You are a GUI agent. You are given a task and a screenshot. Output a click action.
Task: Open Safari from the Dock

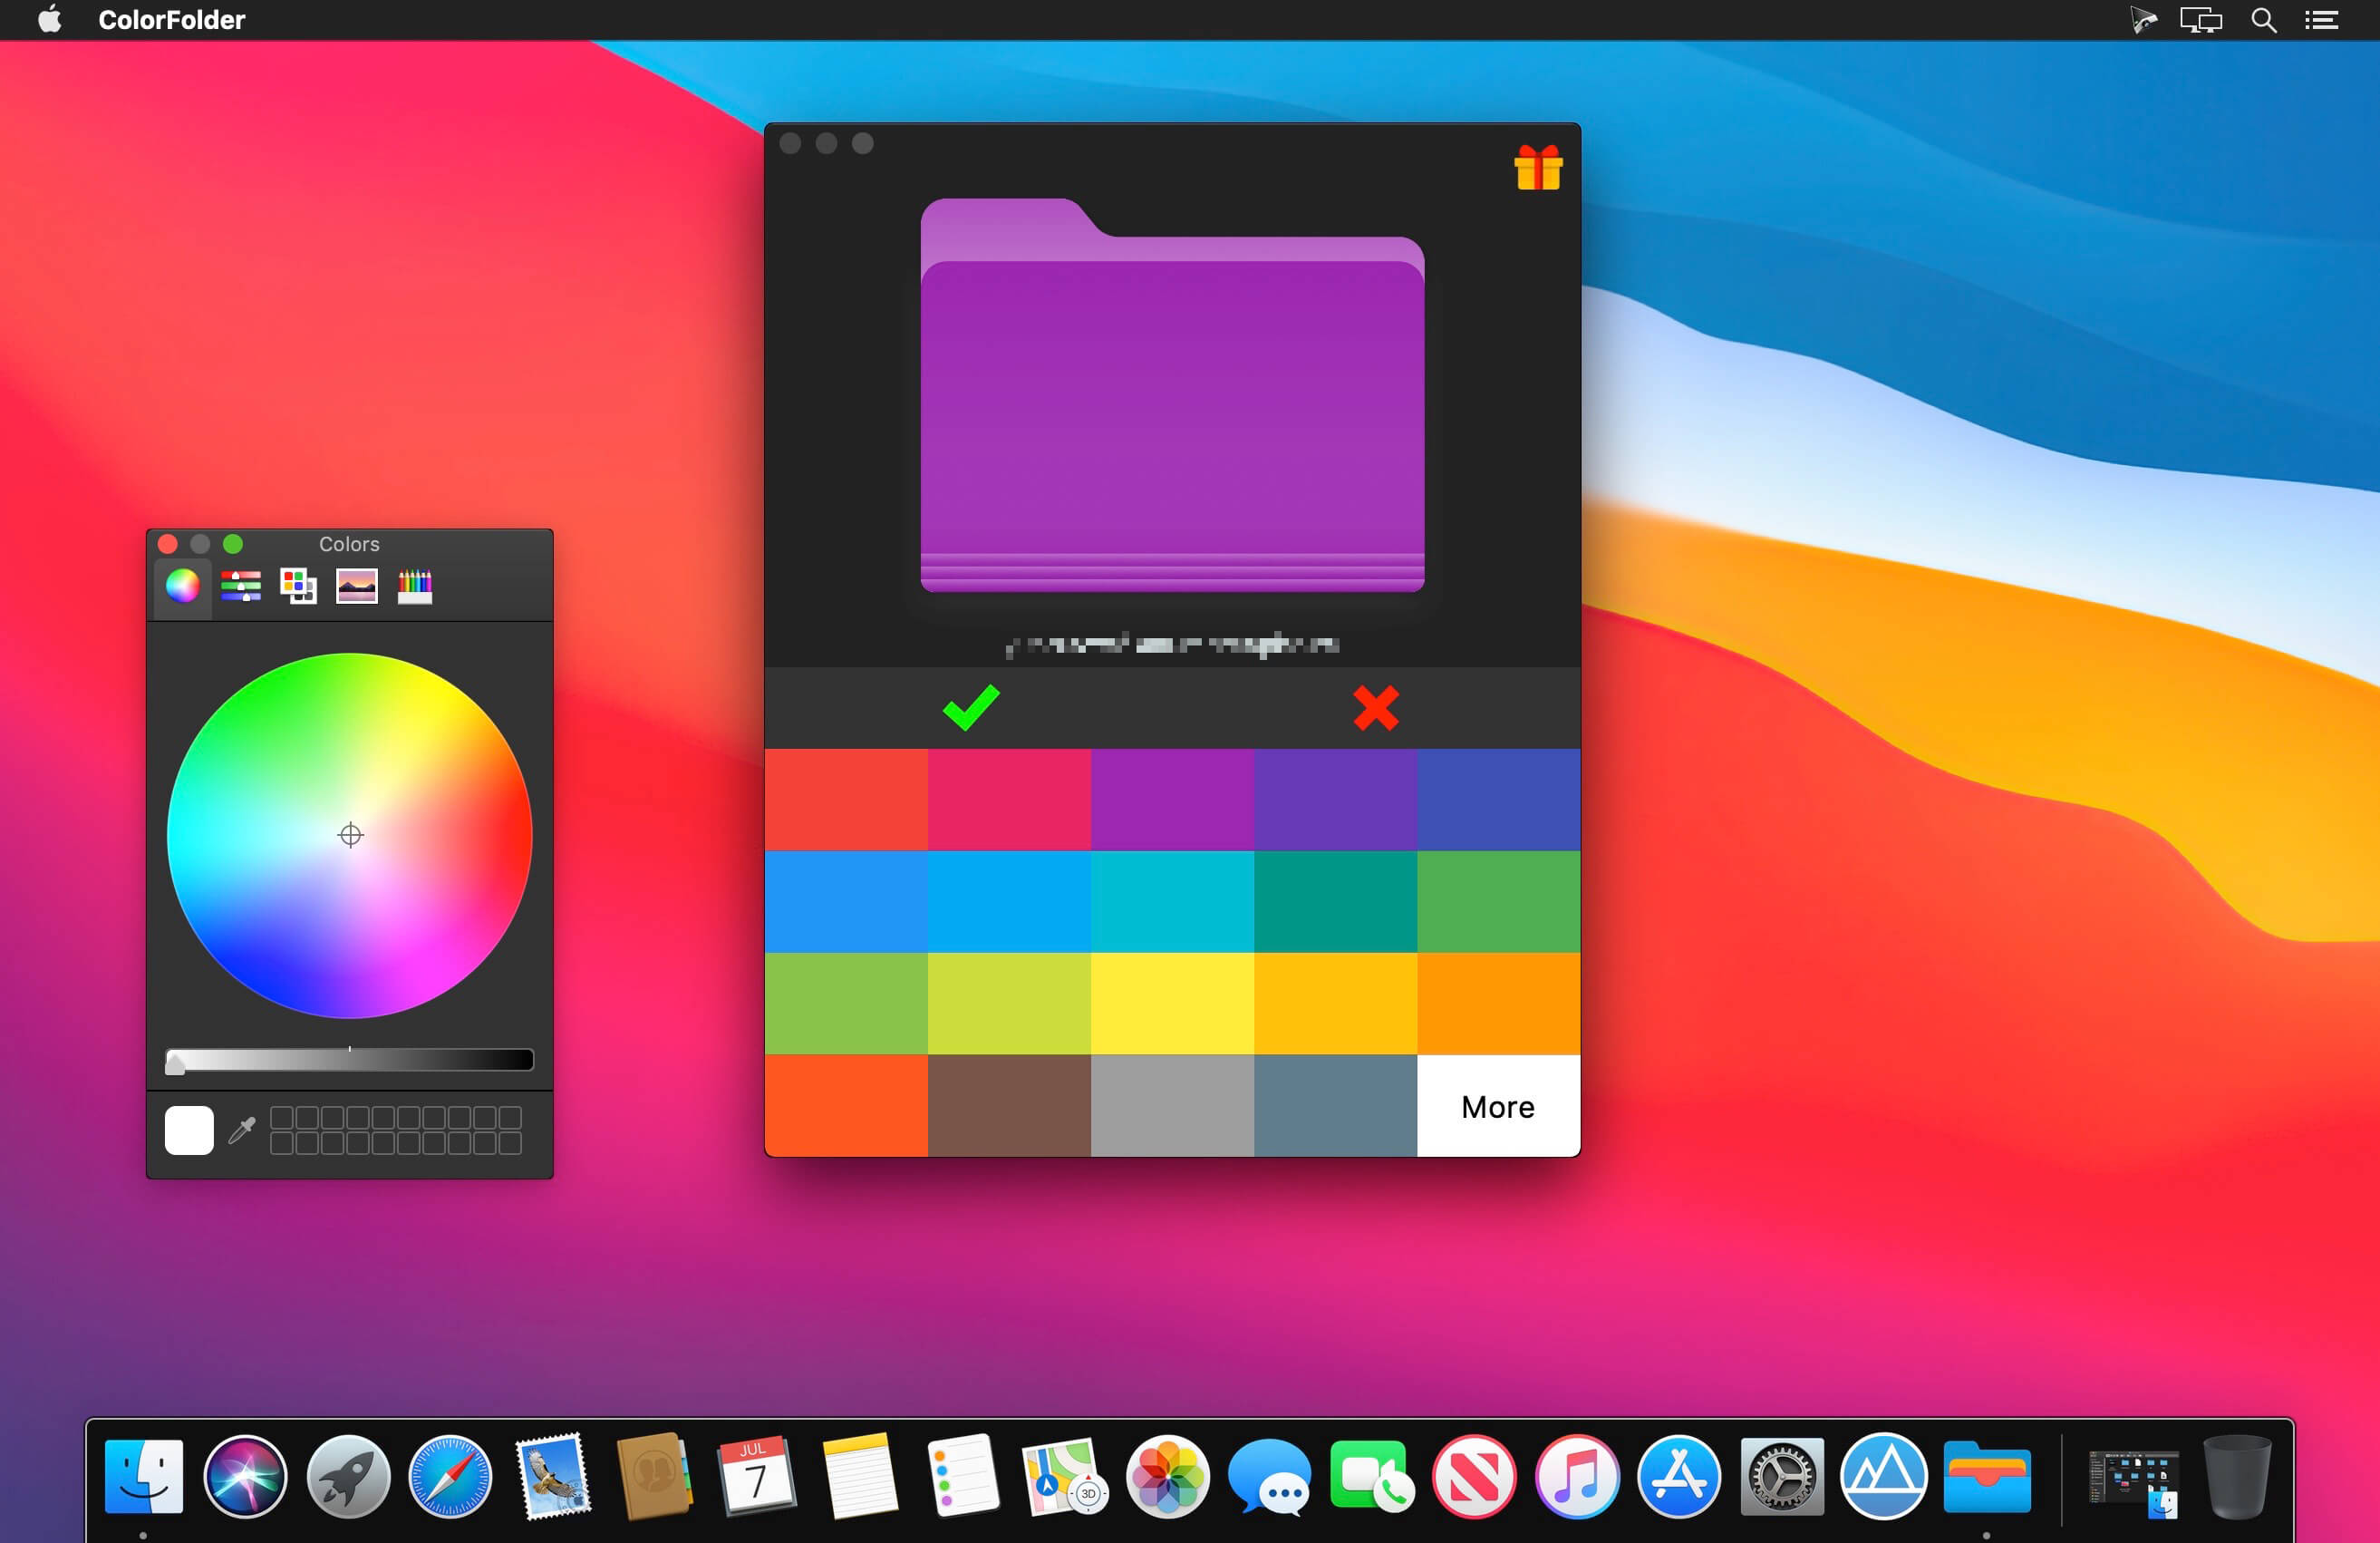[450, 1476]
